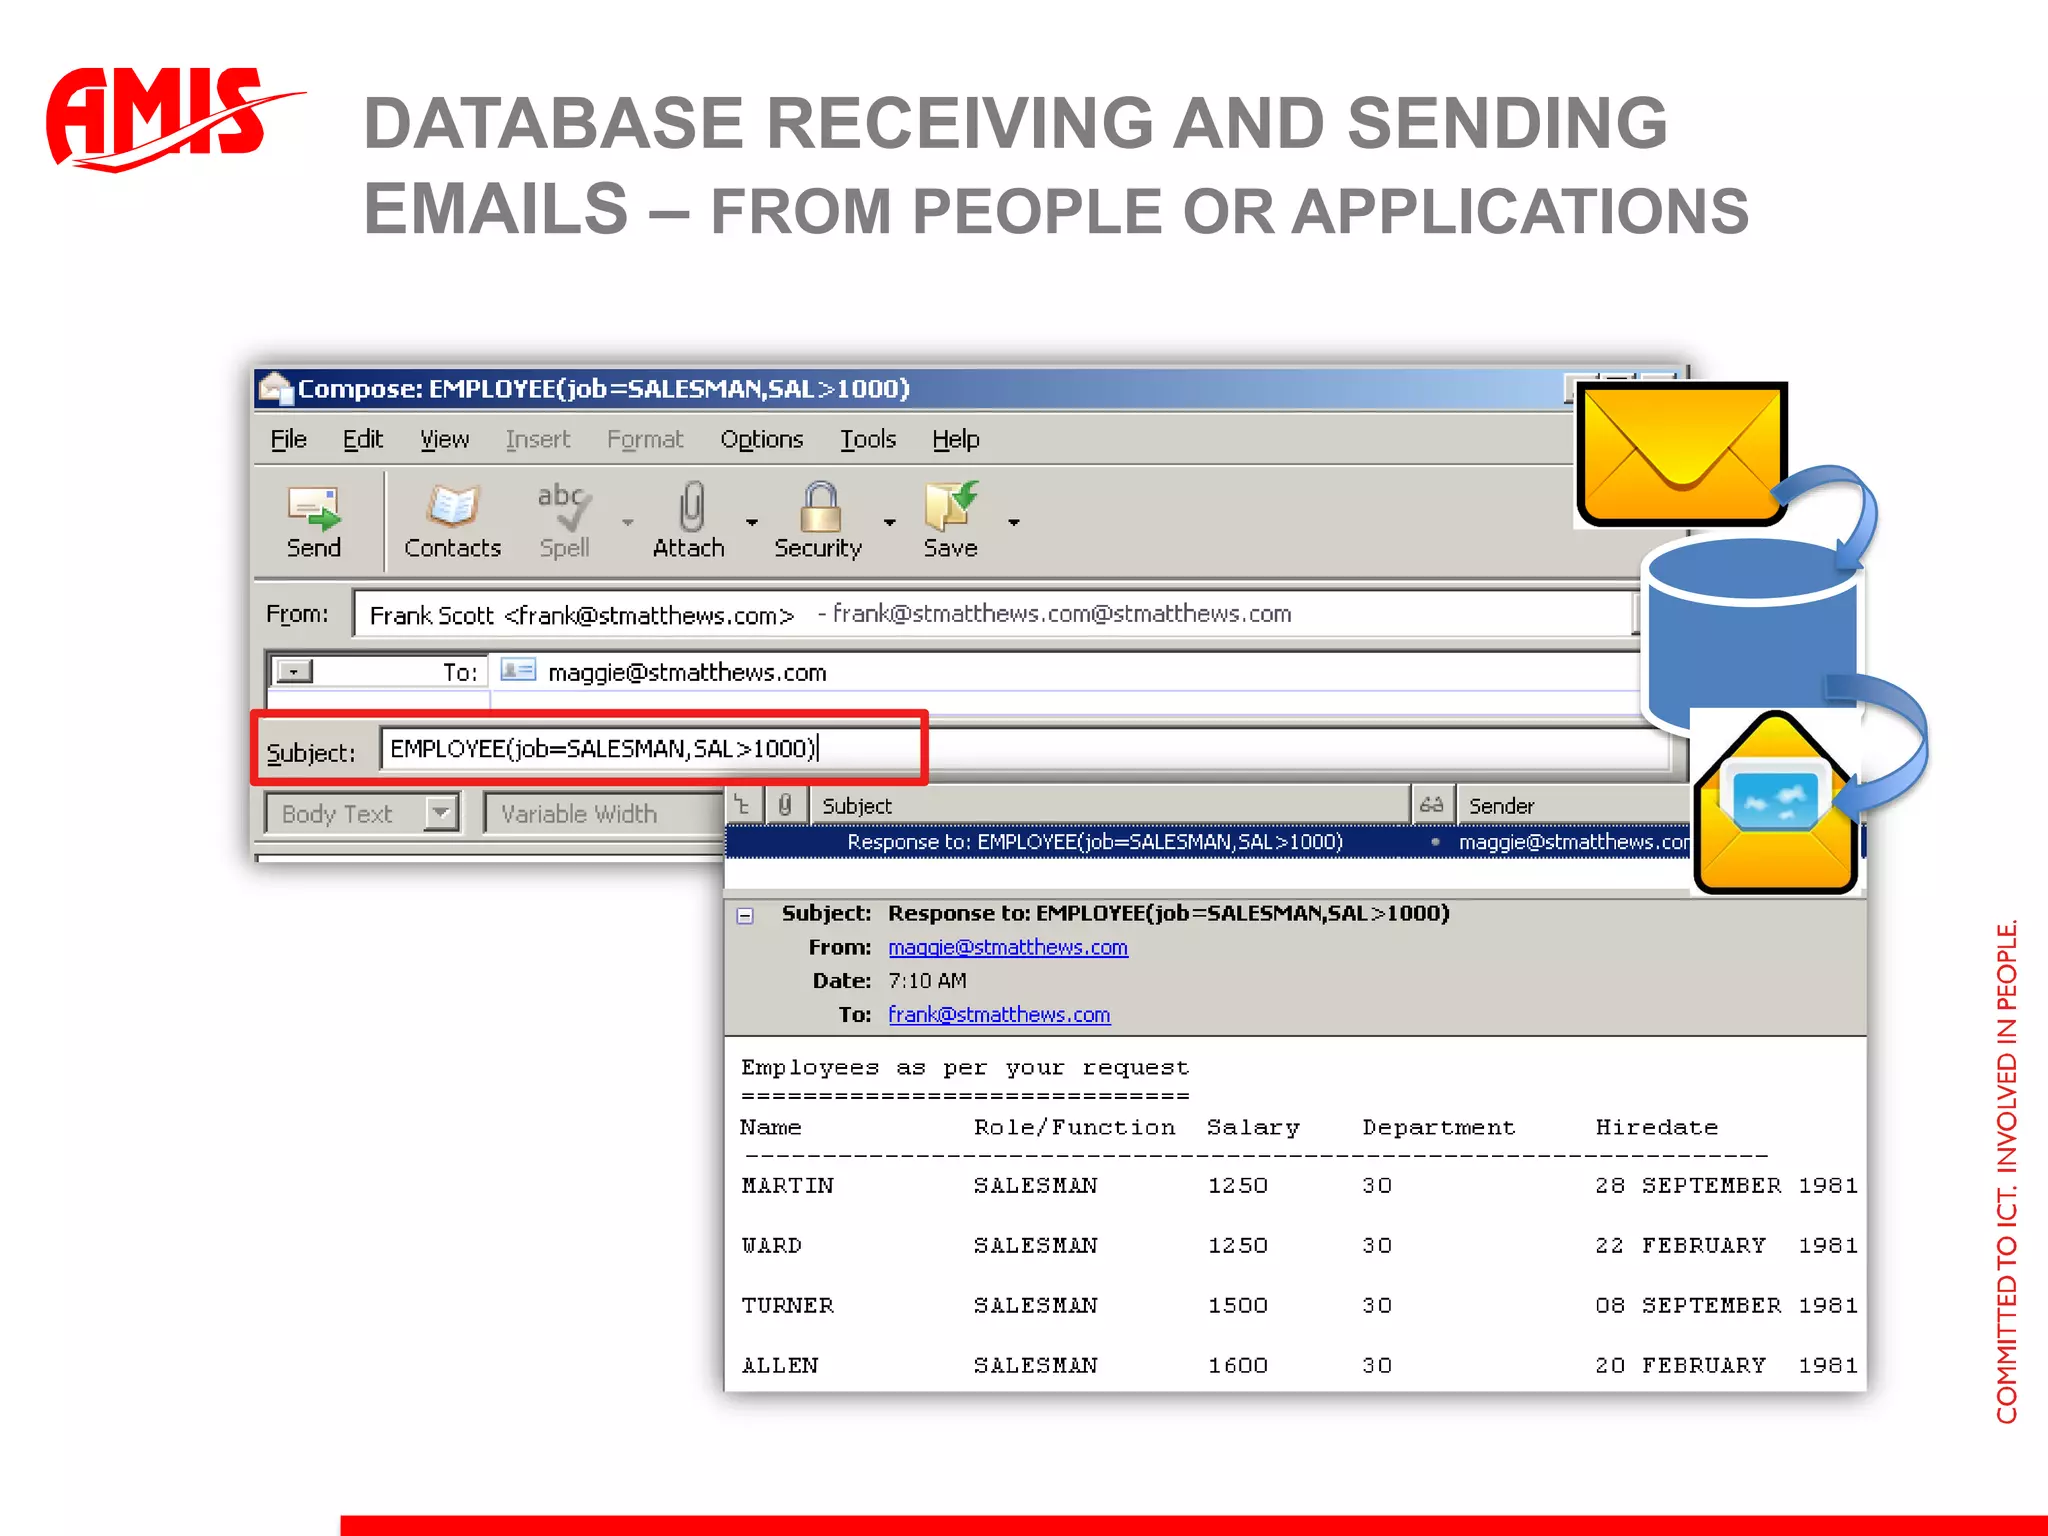
Task: Open the Help menu
Action: 956,439
